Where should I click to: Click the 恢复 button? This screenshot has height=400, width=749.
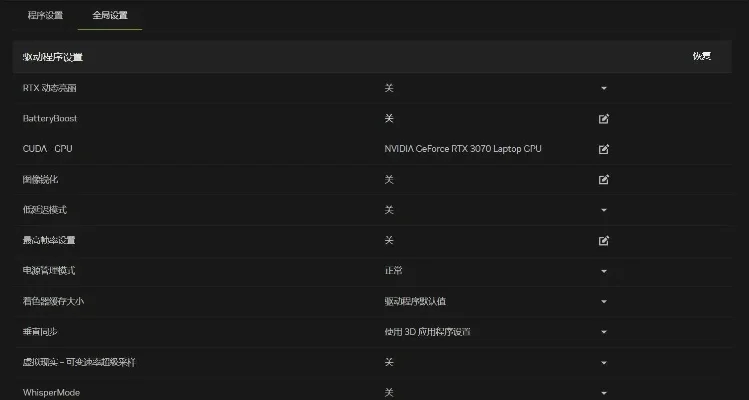tap(702, 56)
